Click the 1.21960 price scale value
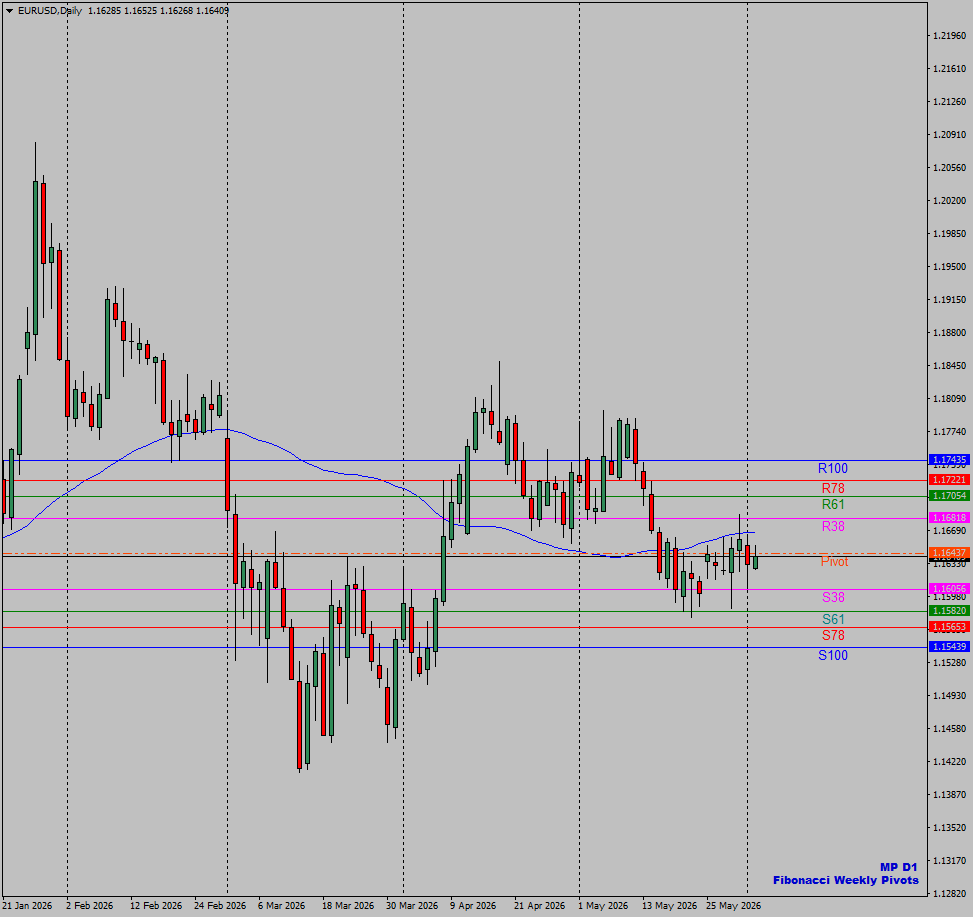 pyautogui.click(x=949, y=36)
